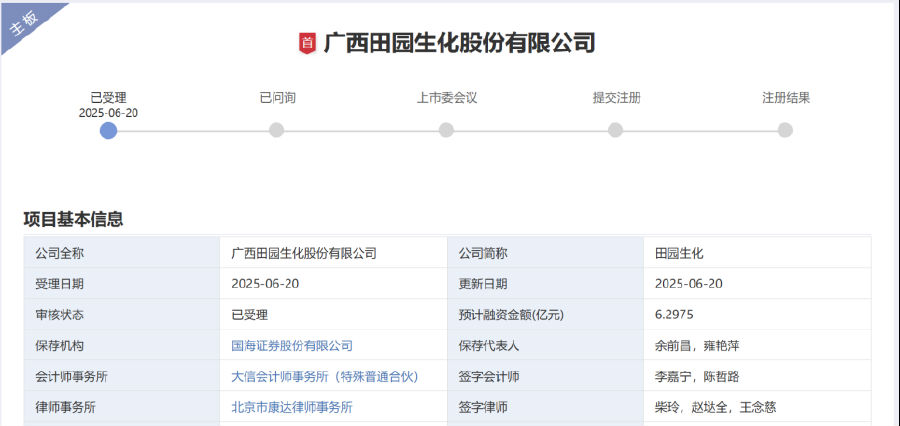
Task: Click the 广西田园生化股份有限公司 table cell value
Action: pos(304,253)
